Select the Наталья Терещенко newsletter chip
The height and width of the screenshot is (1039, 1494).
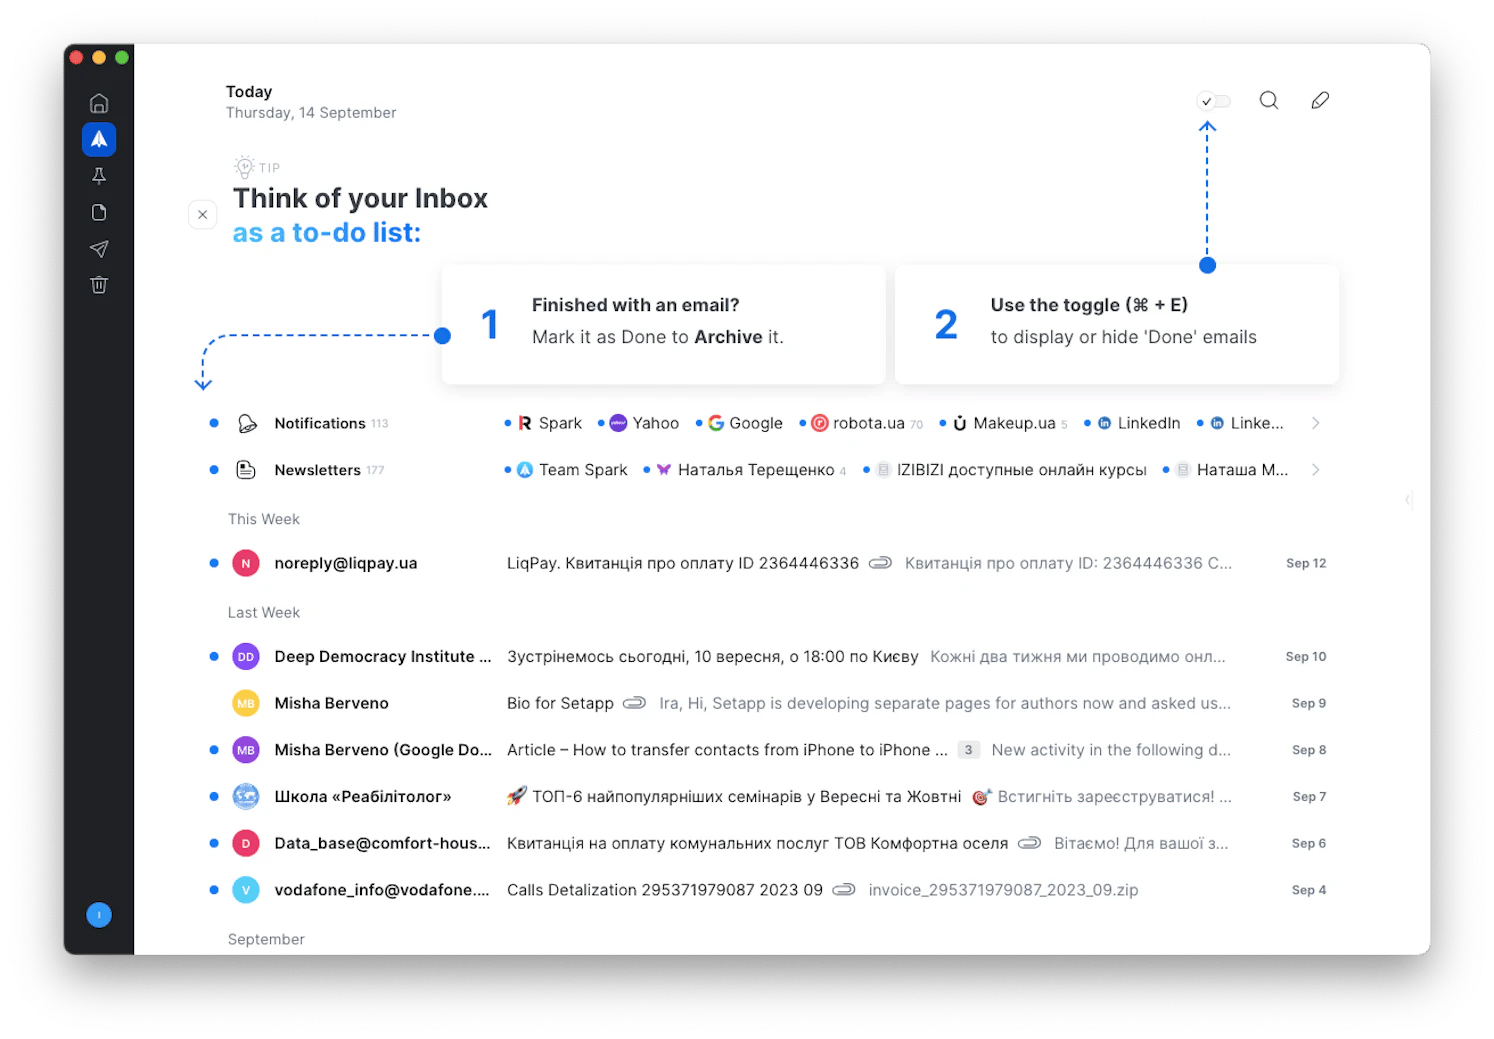(x=751, y=470)
